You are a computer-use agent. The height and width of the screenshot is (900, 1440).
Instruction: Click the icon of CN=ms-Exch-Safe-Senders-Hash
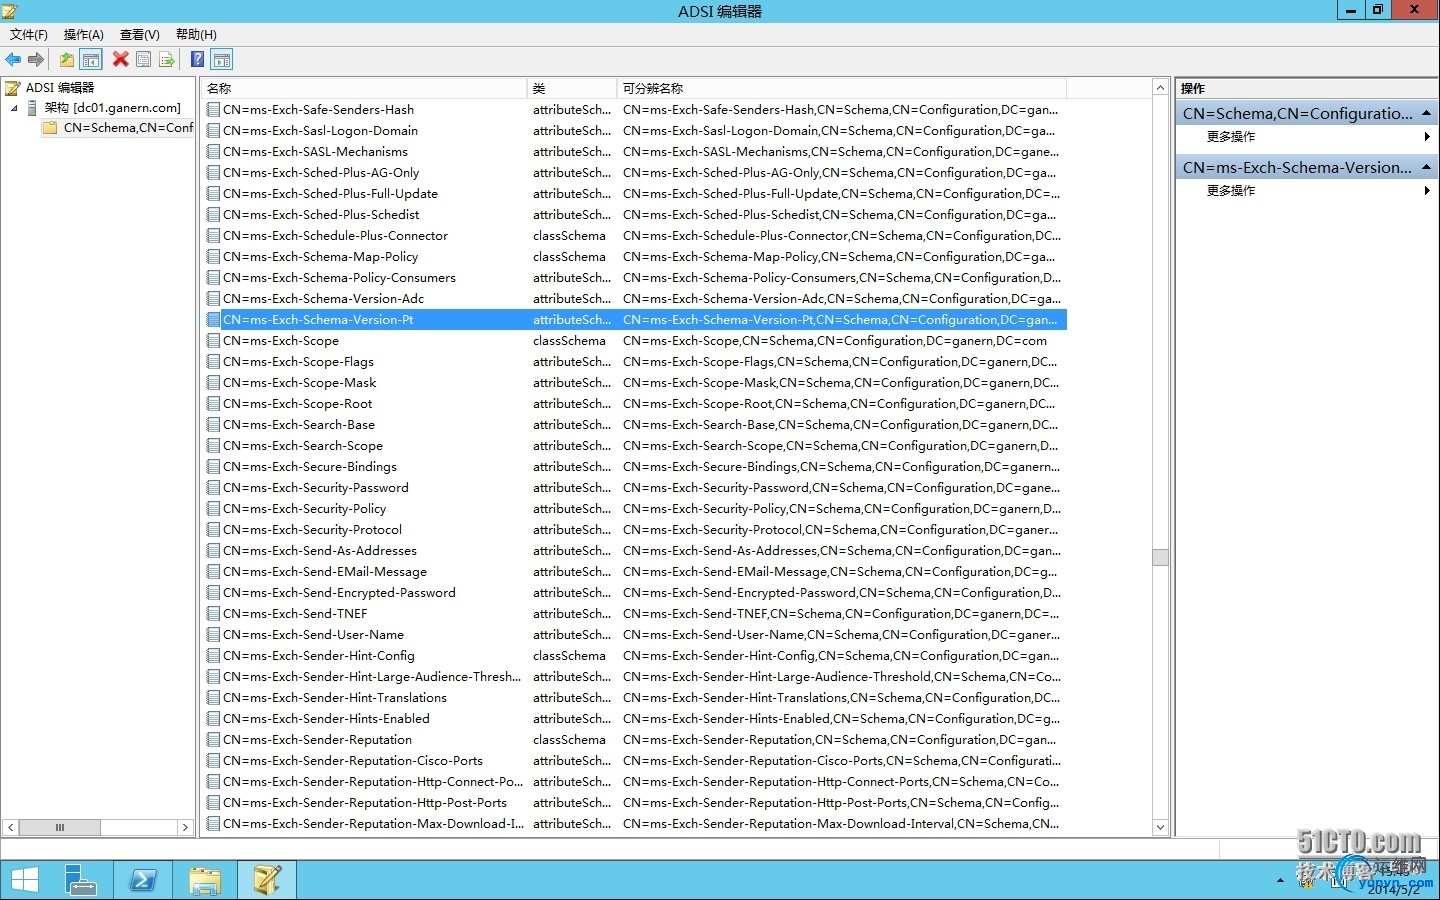coord(213,110)
